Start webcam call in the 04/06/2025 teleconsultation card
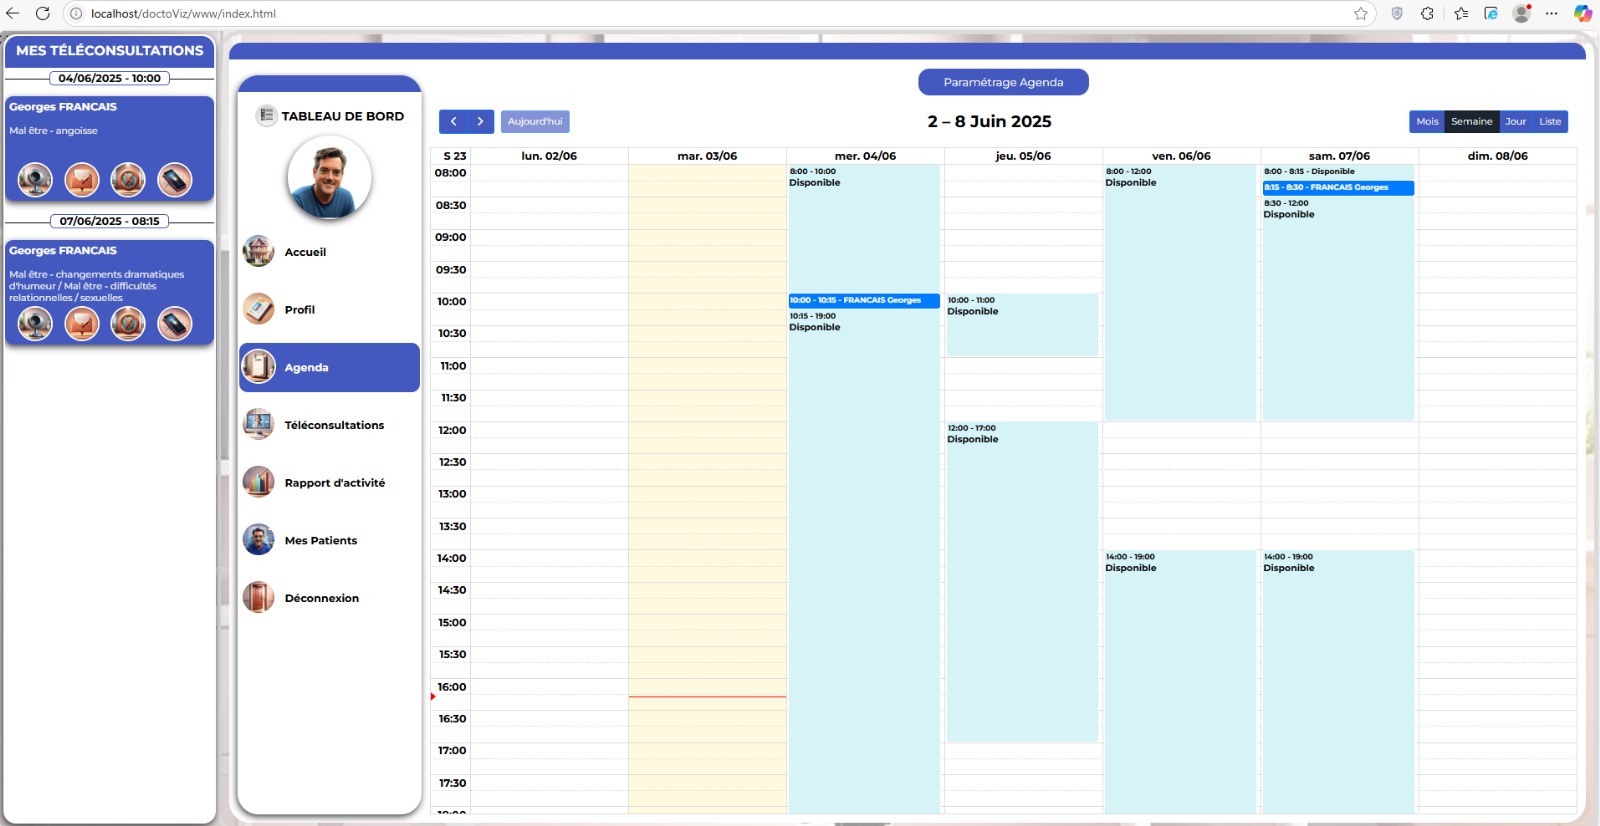 (x=35, y=180)
